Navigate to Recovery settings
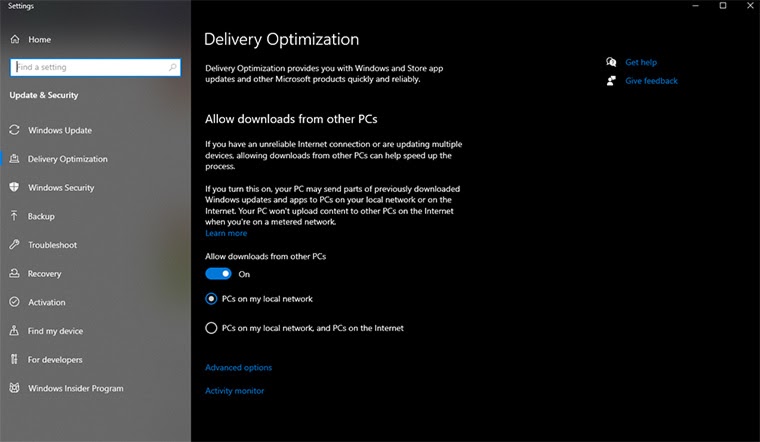This screenshot has height=442, width=760. coord(45,274)
